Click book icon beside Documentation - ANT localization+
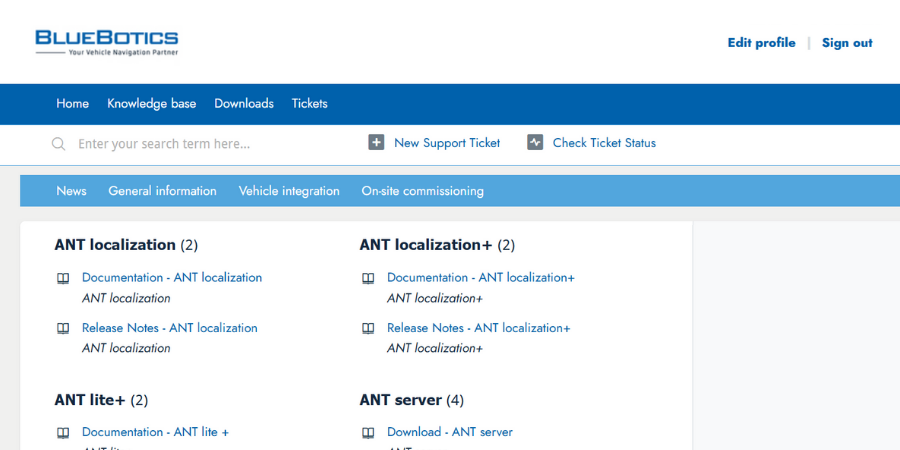 tap(368, 278)
